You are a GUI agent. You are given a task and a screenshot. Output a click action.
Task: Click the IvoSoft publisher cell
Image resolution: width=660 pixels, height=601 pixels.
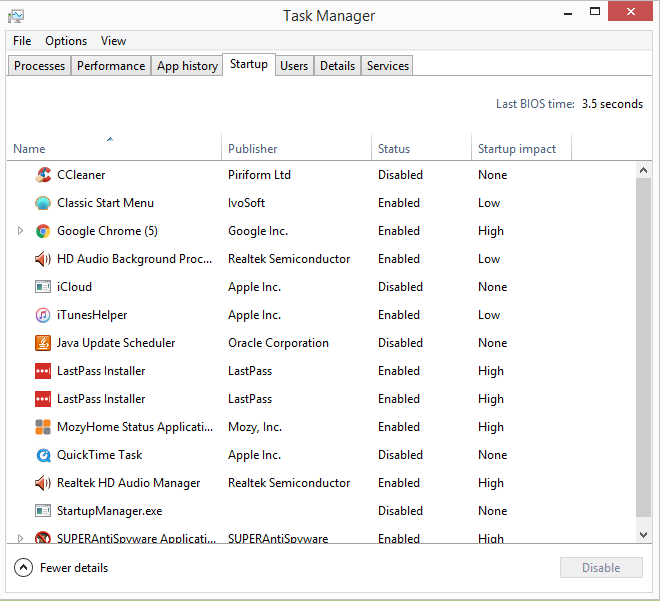pos(246,203)
